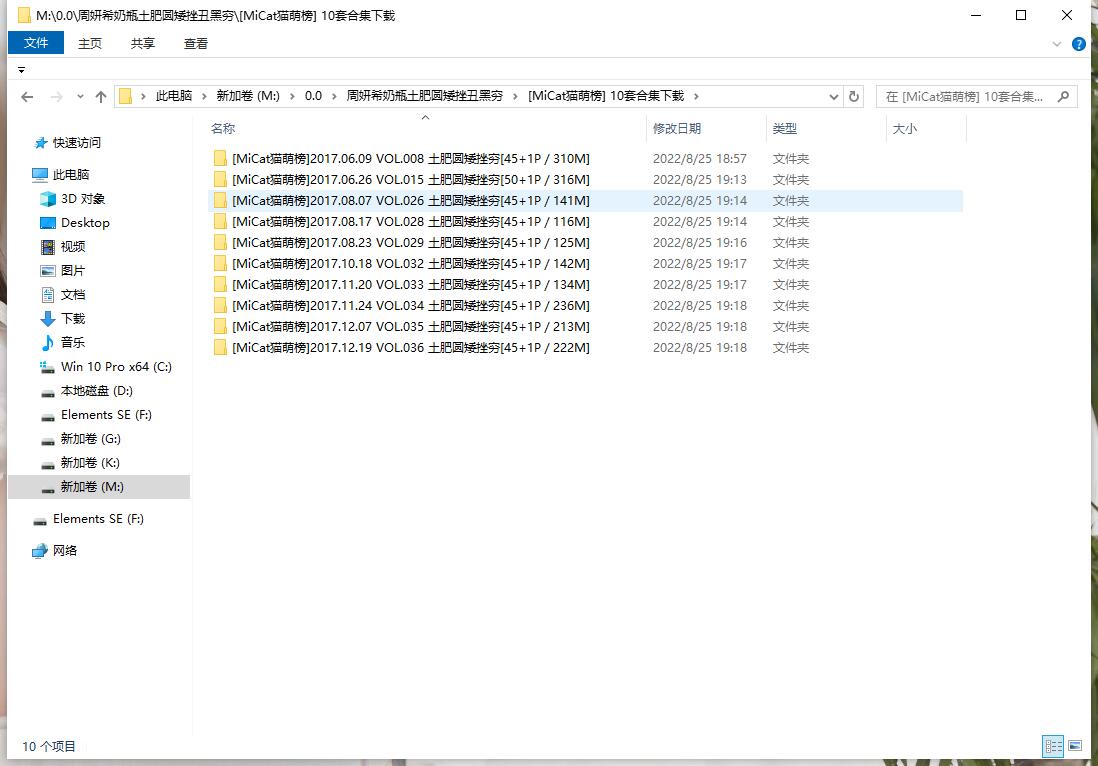Viewport: 1098px width, 766px height.
Task: Go forward with the forward arrow
Action: click(x=57, y=97)
